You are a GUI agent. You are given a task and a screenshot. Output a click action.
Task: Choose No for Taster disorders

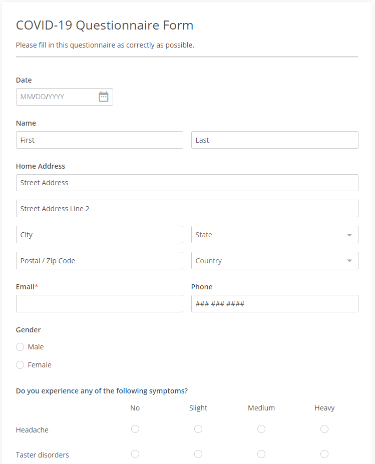pyautogui.click(x=135, y=454)
